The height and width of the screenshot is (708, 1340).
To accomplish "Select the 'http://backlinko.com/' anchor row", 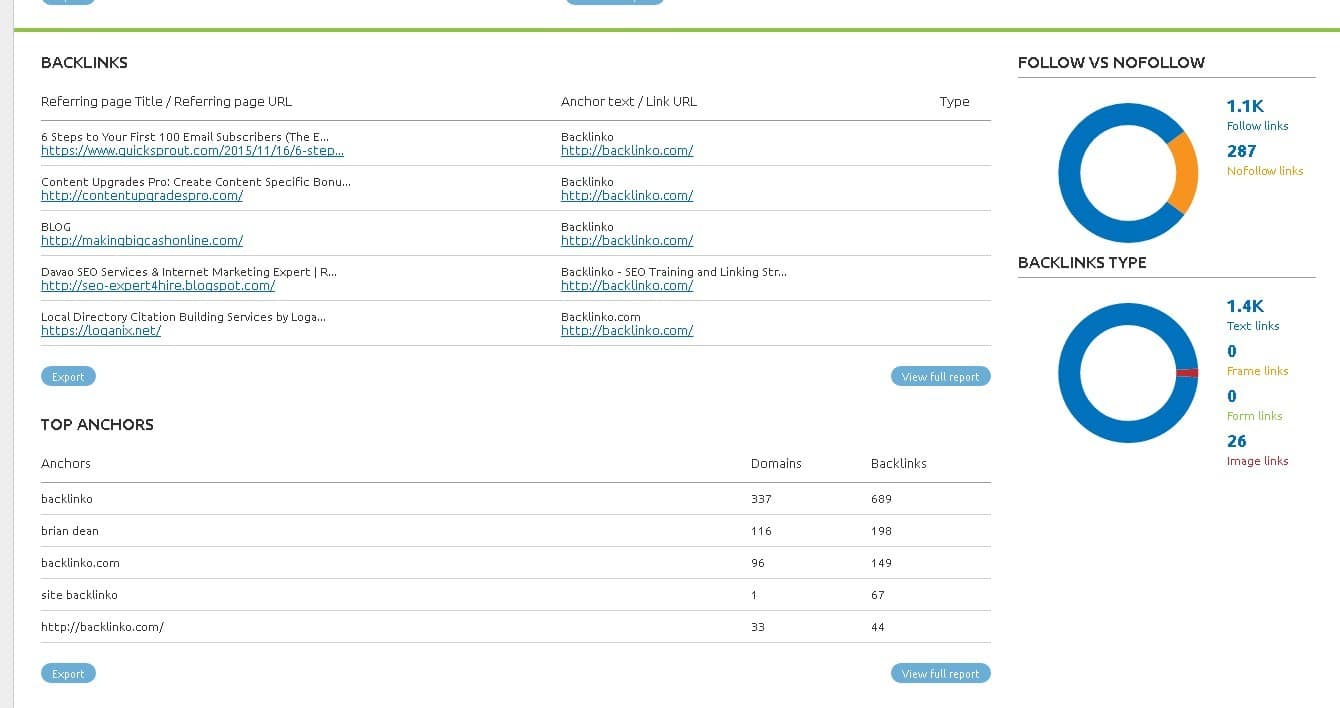I will [516, 627].
